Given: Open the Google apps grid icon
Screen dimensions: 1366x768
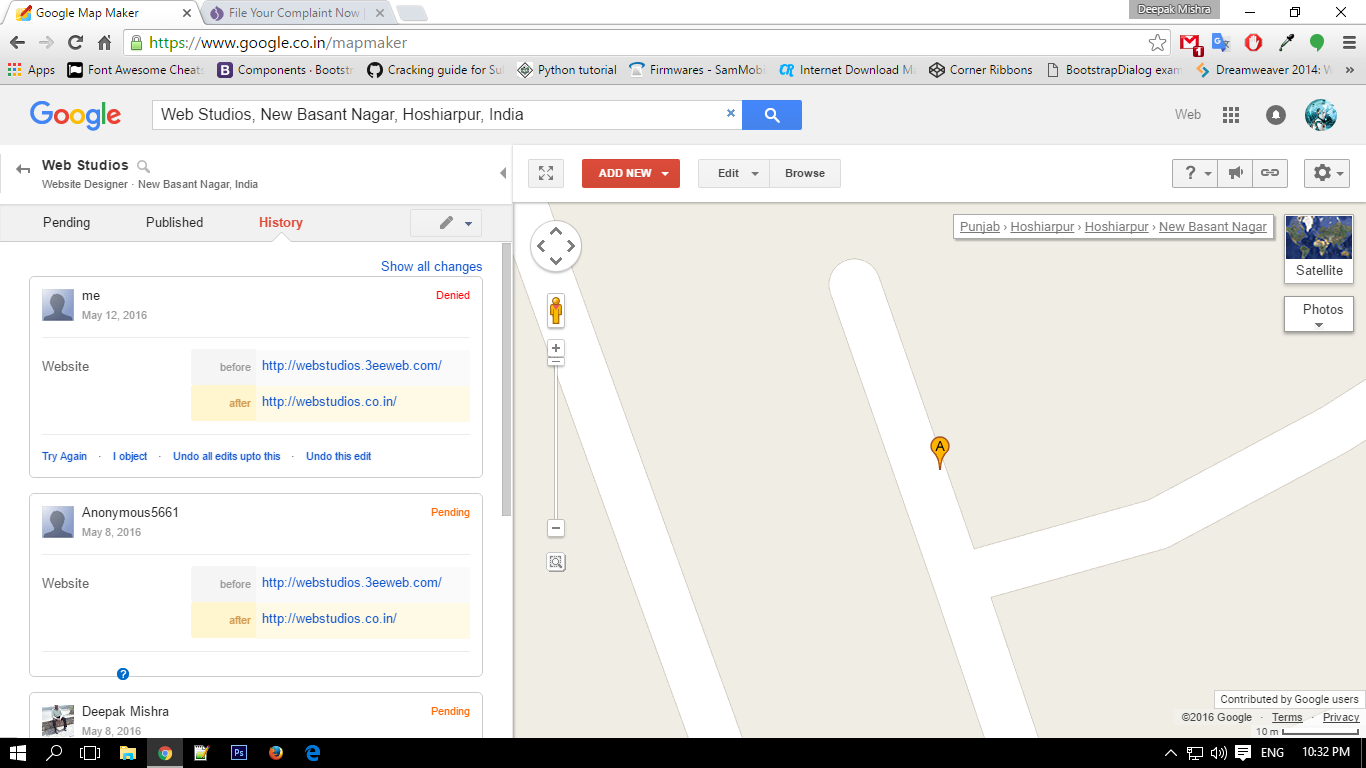Looking at the screenshot, I should (x=1231, y=115).
